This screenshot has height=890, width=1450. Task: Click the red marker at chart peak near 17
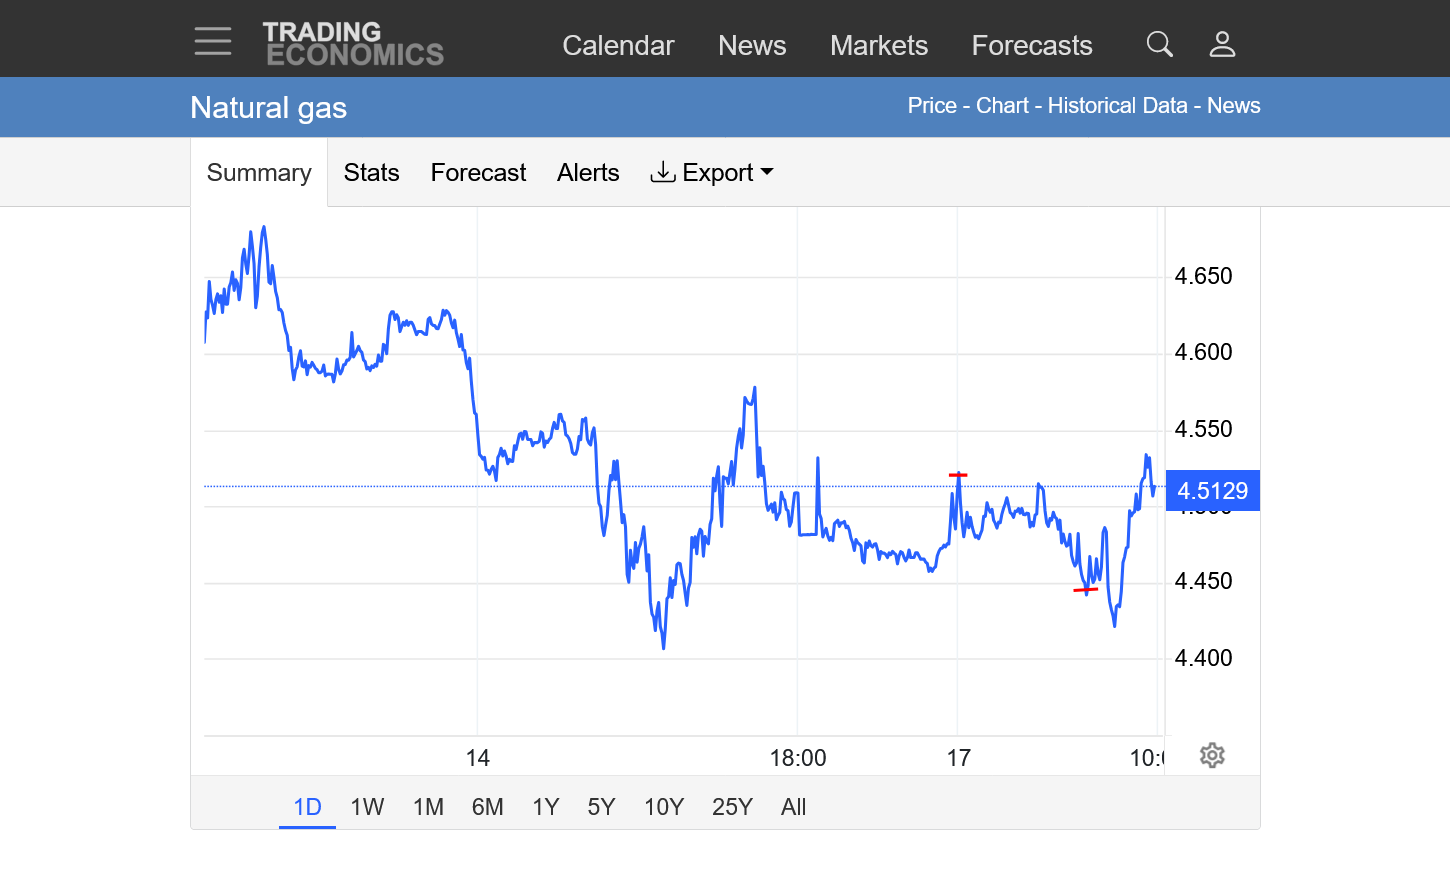[958, 475]
